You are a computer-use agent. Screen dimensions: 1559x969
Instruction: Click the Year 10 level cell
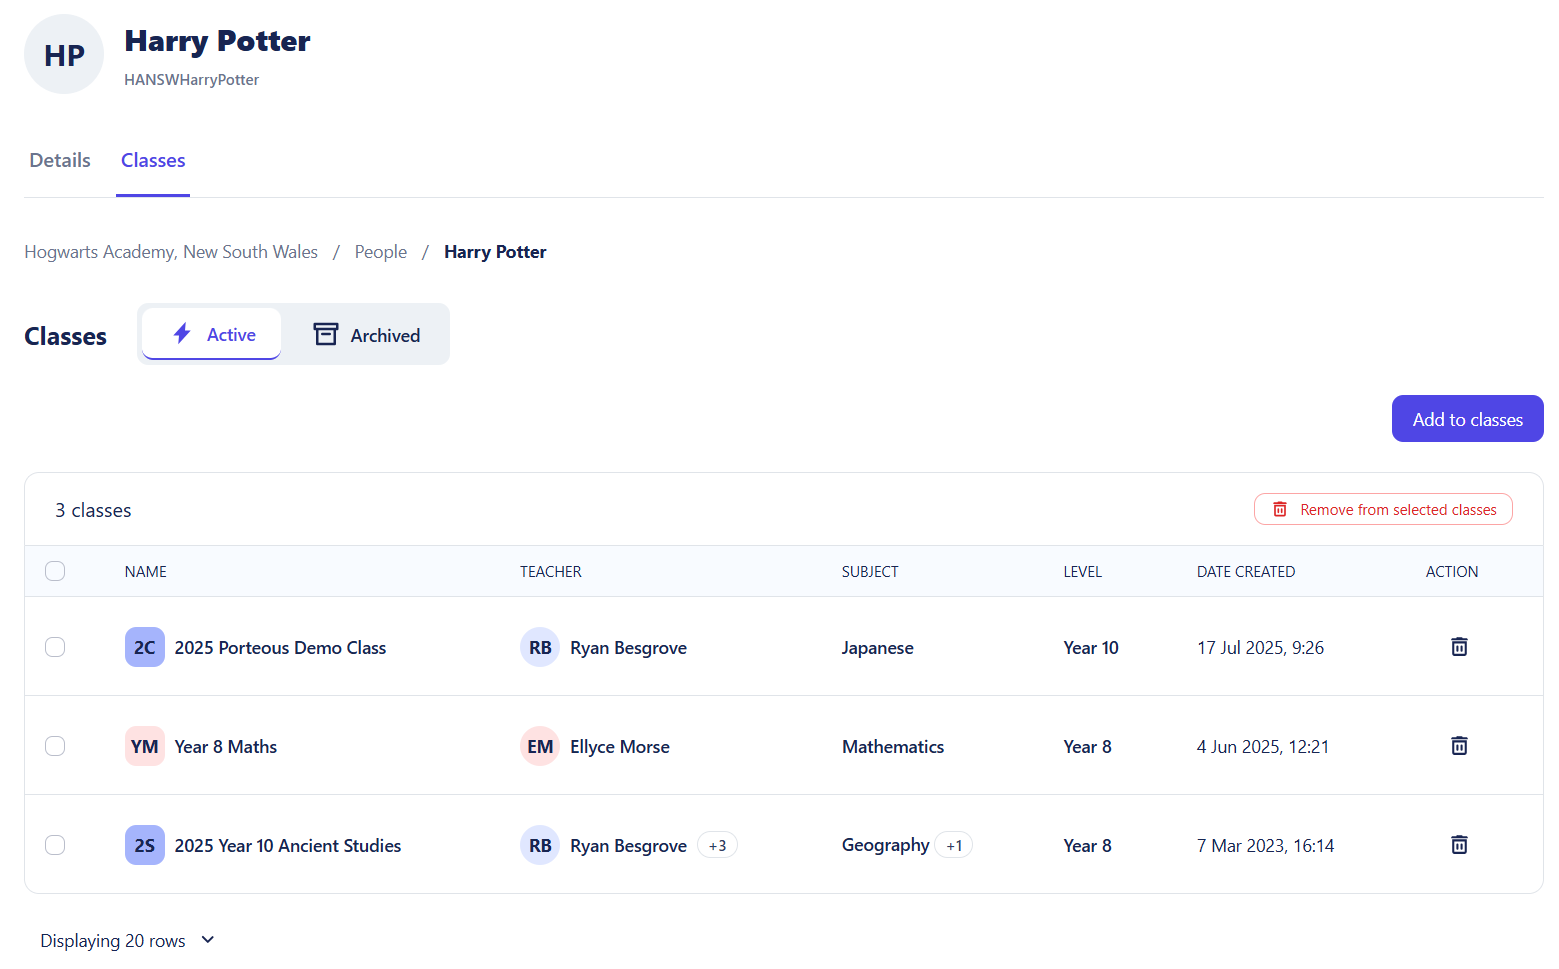tap(1091, 648)
